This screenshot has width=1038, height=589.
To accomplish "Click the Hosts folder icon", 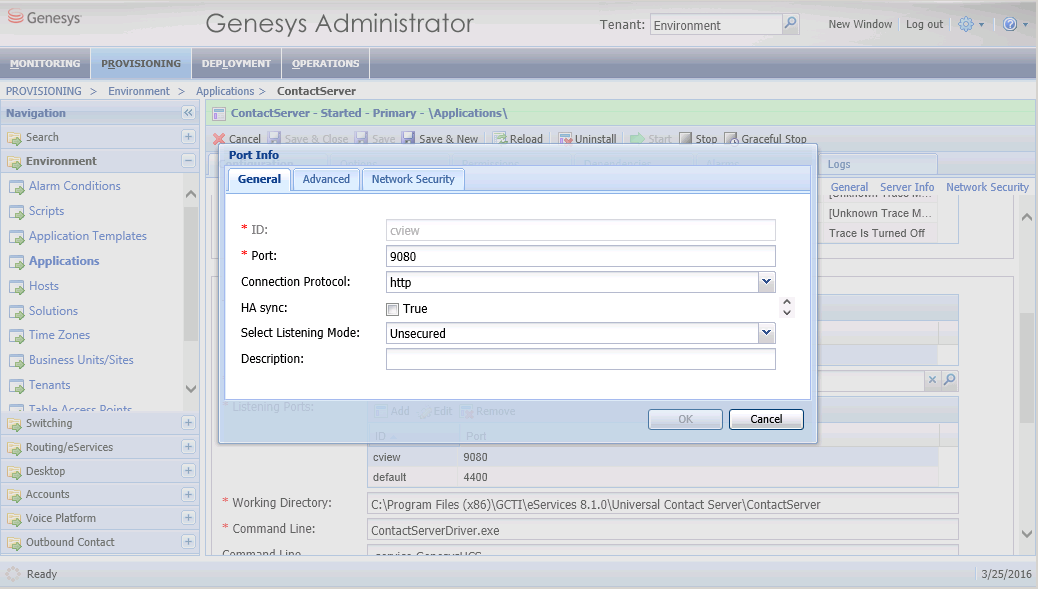I will click(x=17, y=287).
